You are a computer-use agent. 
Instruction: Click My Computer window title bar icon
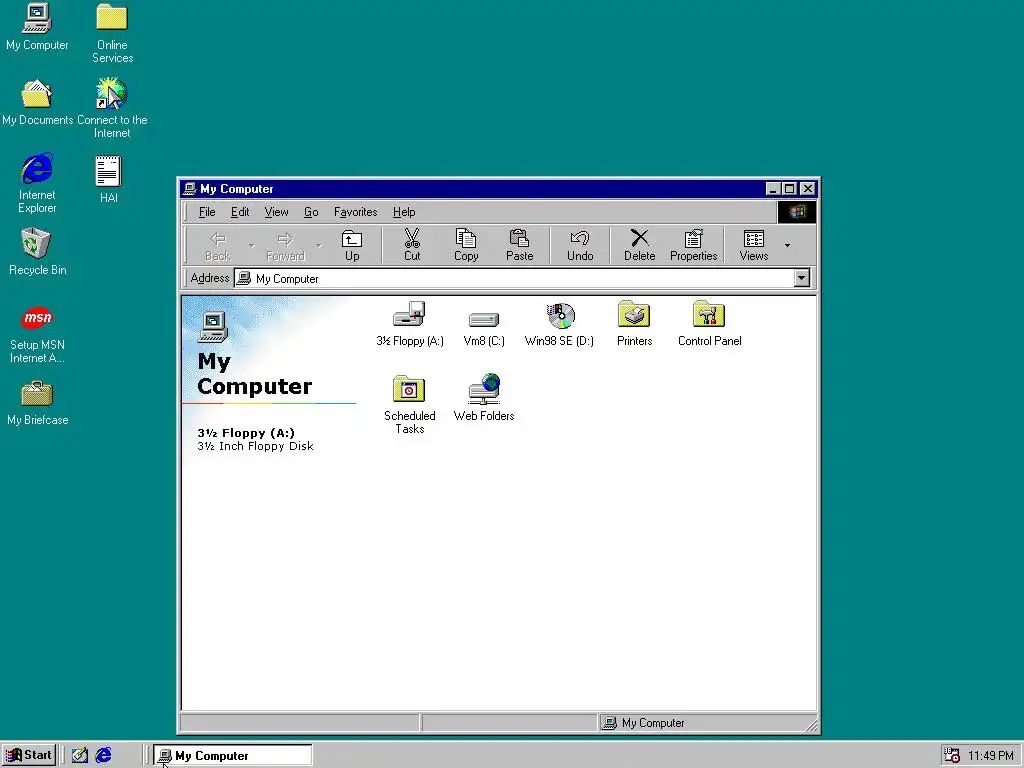coord(189,189)
